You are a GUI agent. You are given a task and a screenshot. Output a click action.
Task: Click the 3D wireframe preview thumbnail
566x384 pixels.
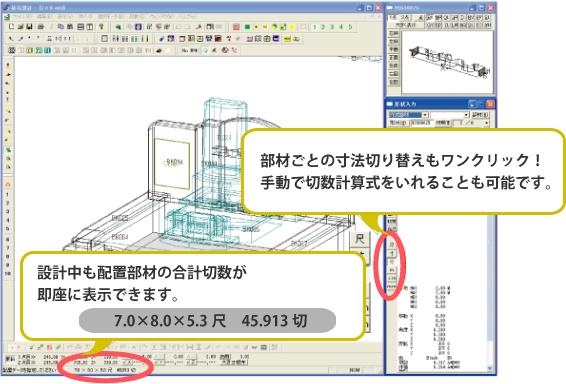click(447, 62)
